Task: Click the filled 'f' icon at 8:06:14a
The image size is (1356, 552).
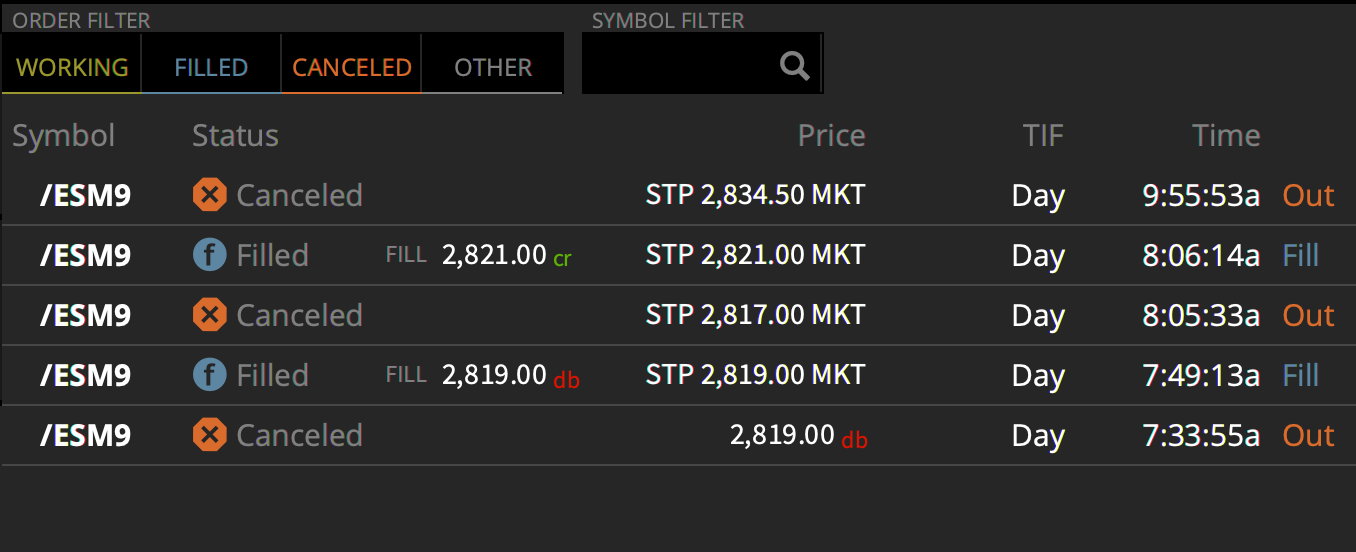Action: coord(210,255)
